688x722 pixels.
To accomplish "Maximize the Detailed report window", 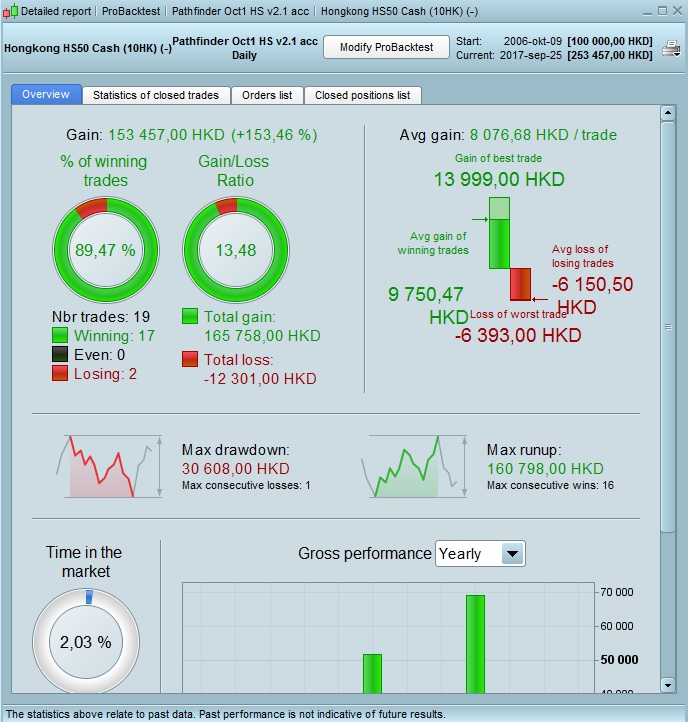I will click(x=662, y=11).
